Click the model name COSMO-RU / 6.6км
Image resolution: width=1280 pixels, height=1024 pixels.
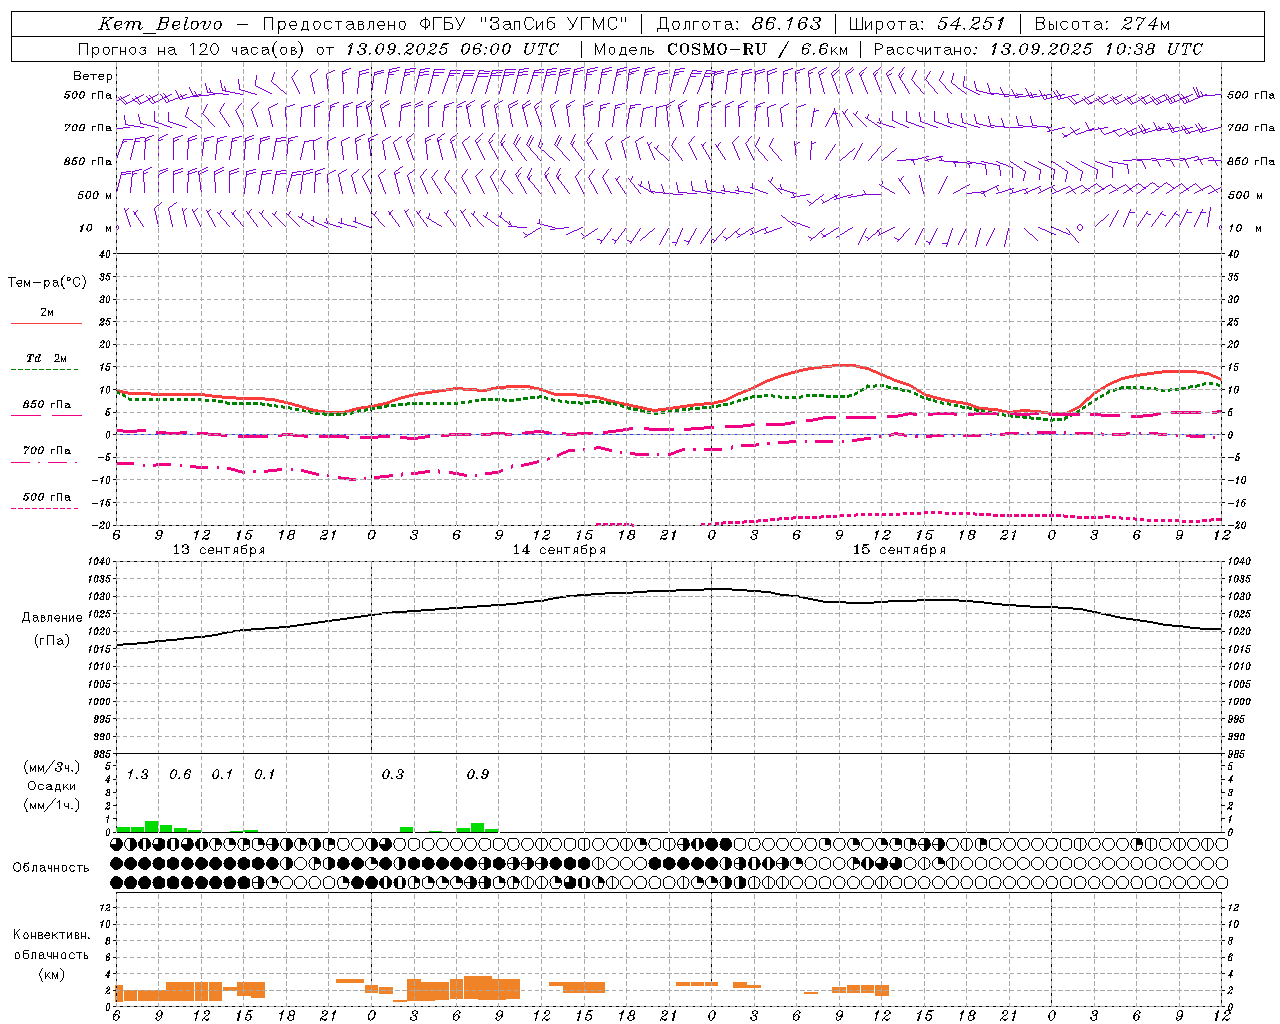757,49
